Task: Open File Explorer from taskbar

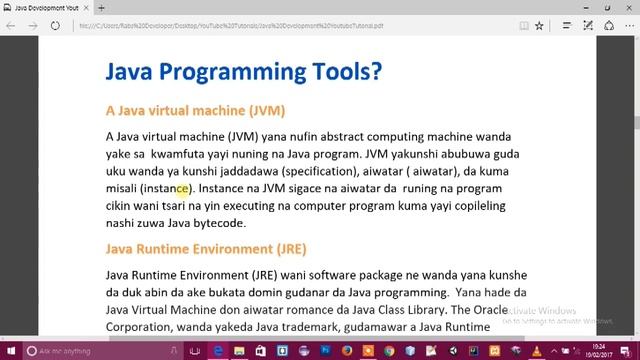Action: (x=239, y=351)
